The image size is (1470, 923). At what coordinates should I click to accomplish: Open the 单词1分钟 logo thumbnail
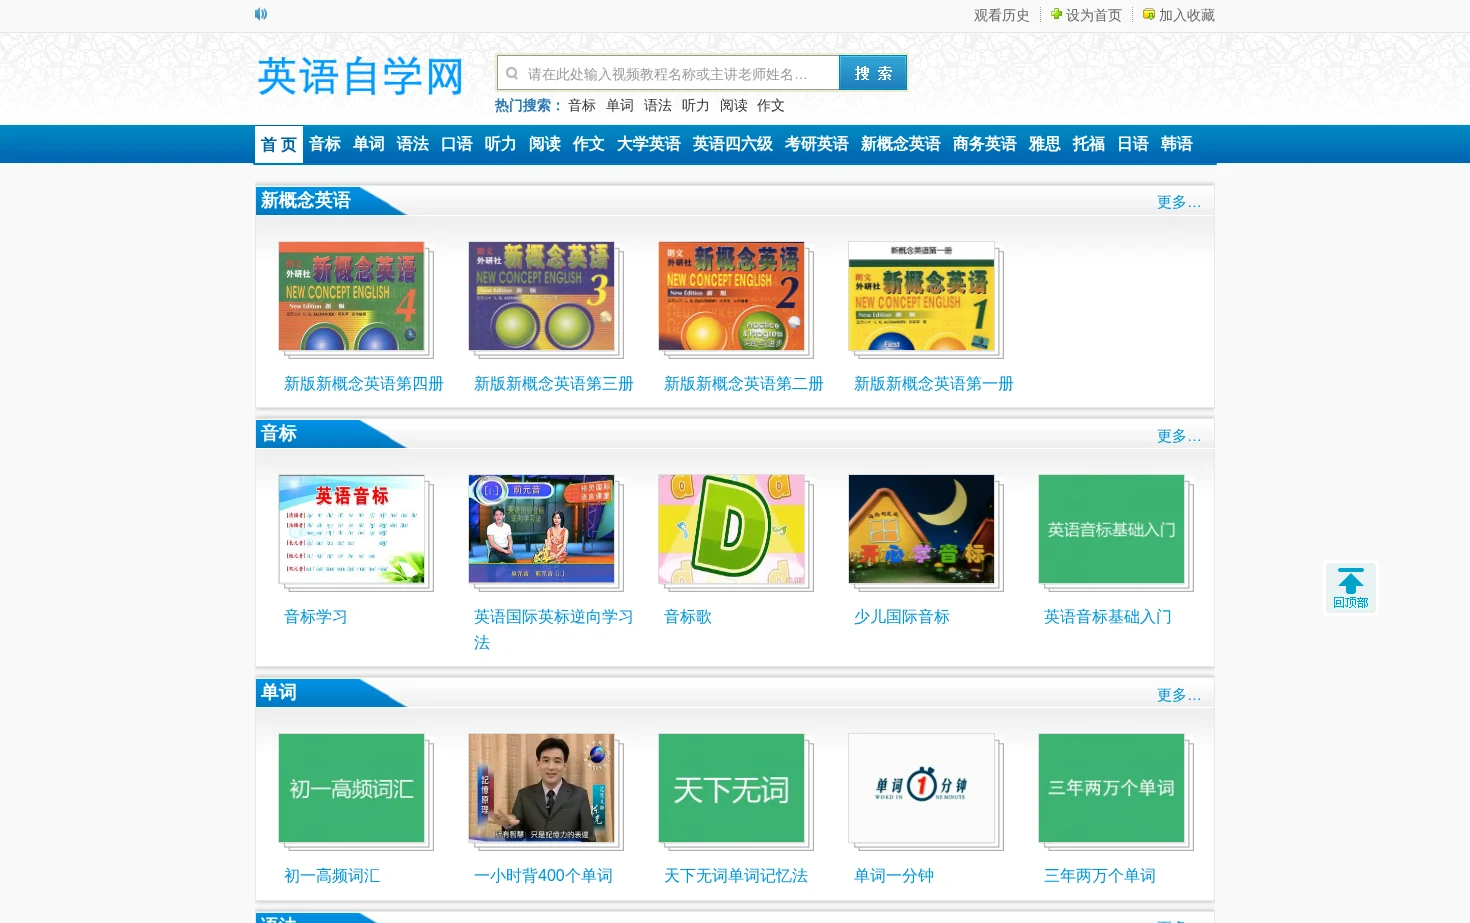[x=922, y=788]
